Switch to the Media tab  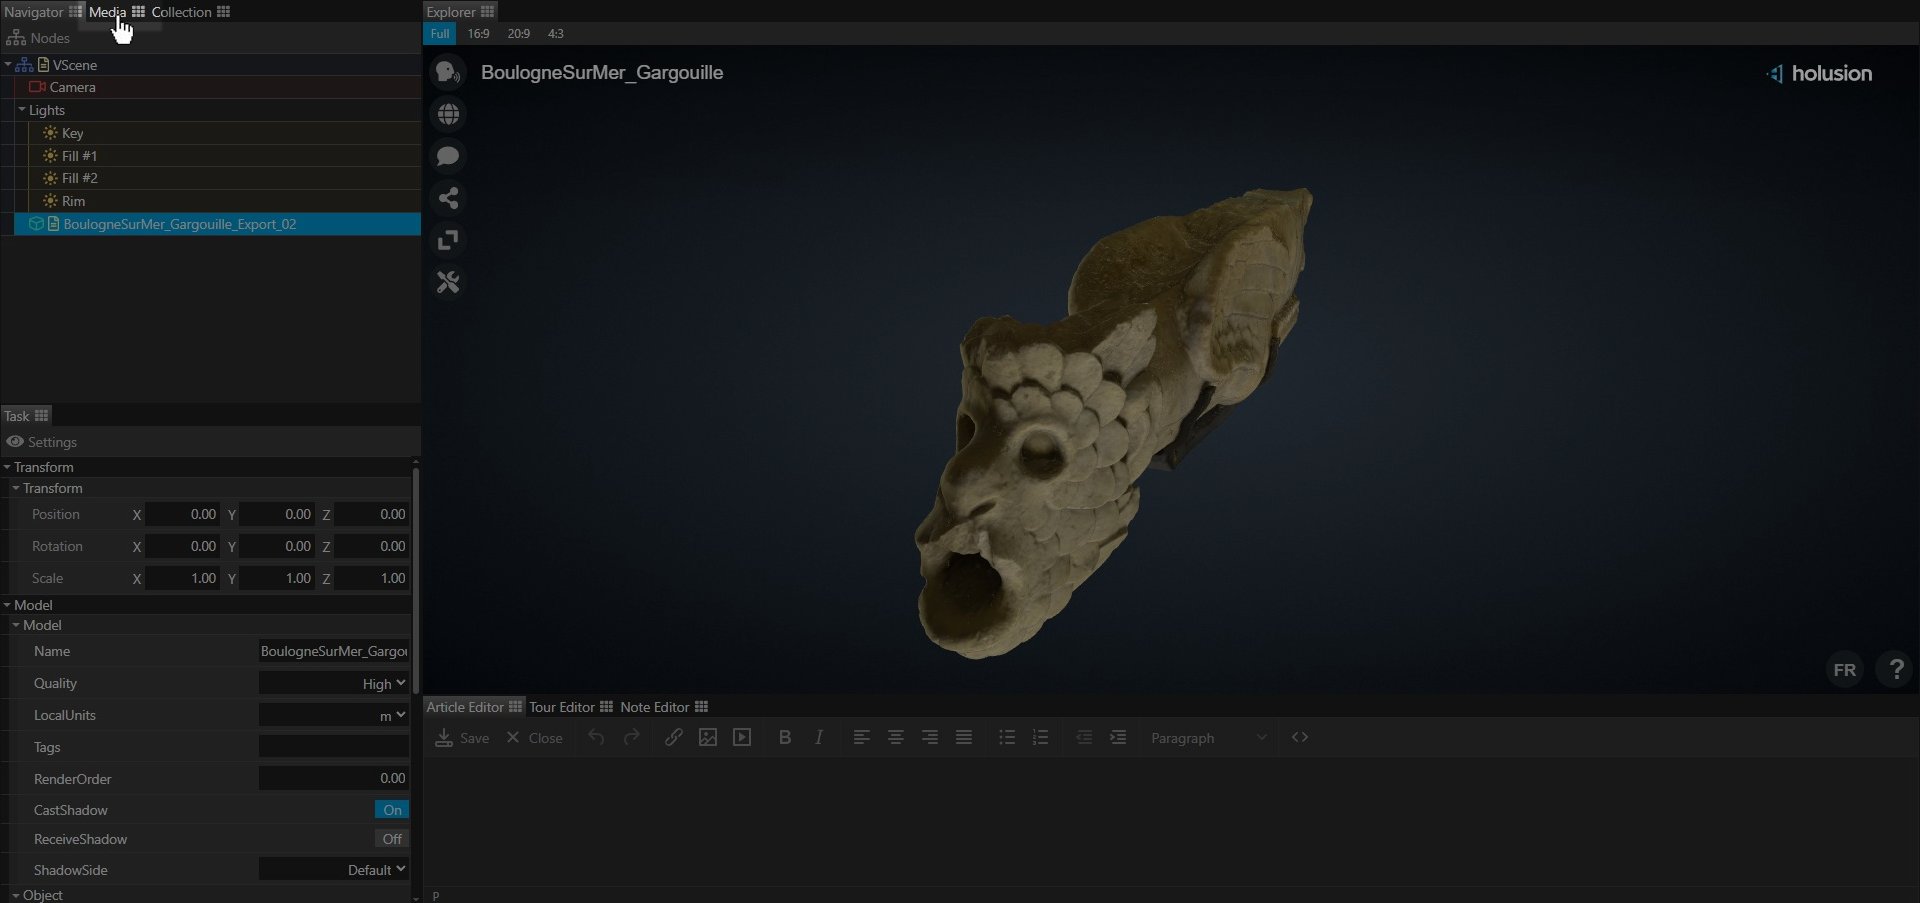pyautogui.click(x=116, y=12)
